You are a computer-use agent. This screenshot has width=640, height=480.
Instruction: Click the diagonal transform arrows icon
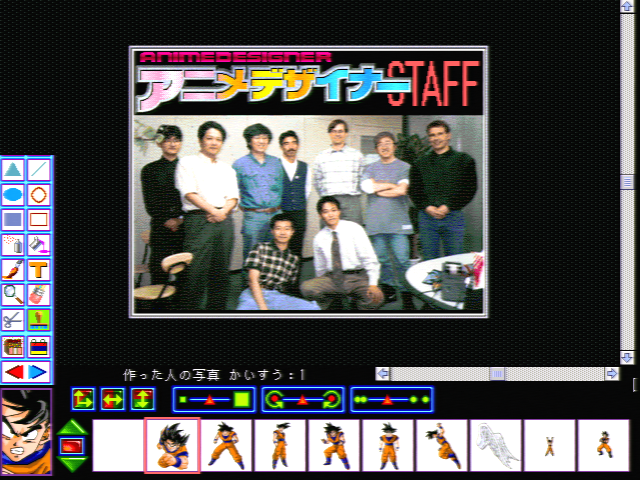[83, 399]
